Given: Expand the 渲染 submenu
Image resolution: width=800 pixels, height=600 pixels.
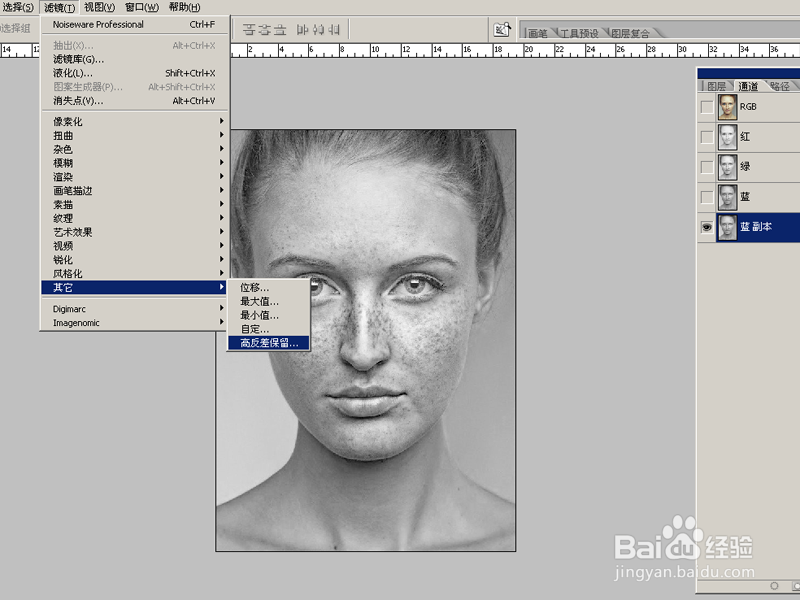Looking at the screenshot, I should tap(135, 177).
